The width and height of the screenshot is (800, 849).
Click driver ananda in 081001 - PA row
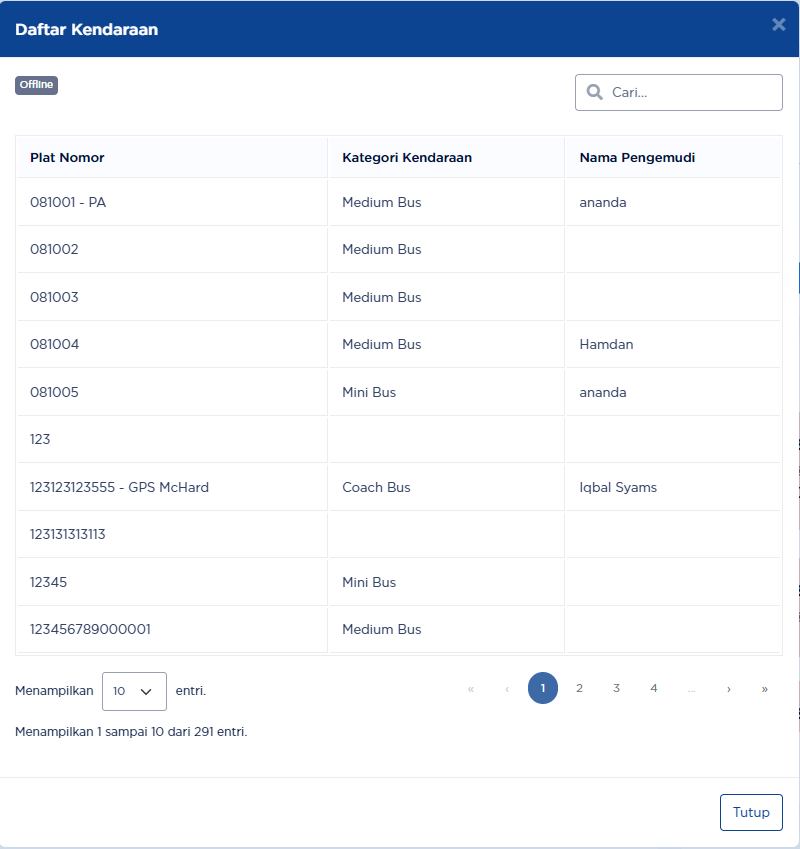[x=603, y=203]
